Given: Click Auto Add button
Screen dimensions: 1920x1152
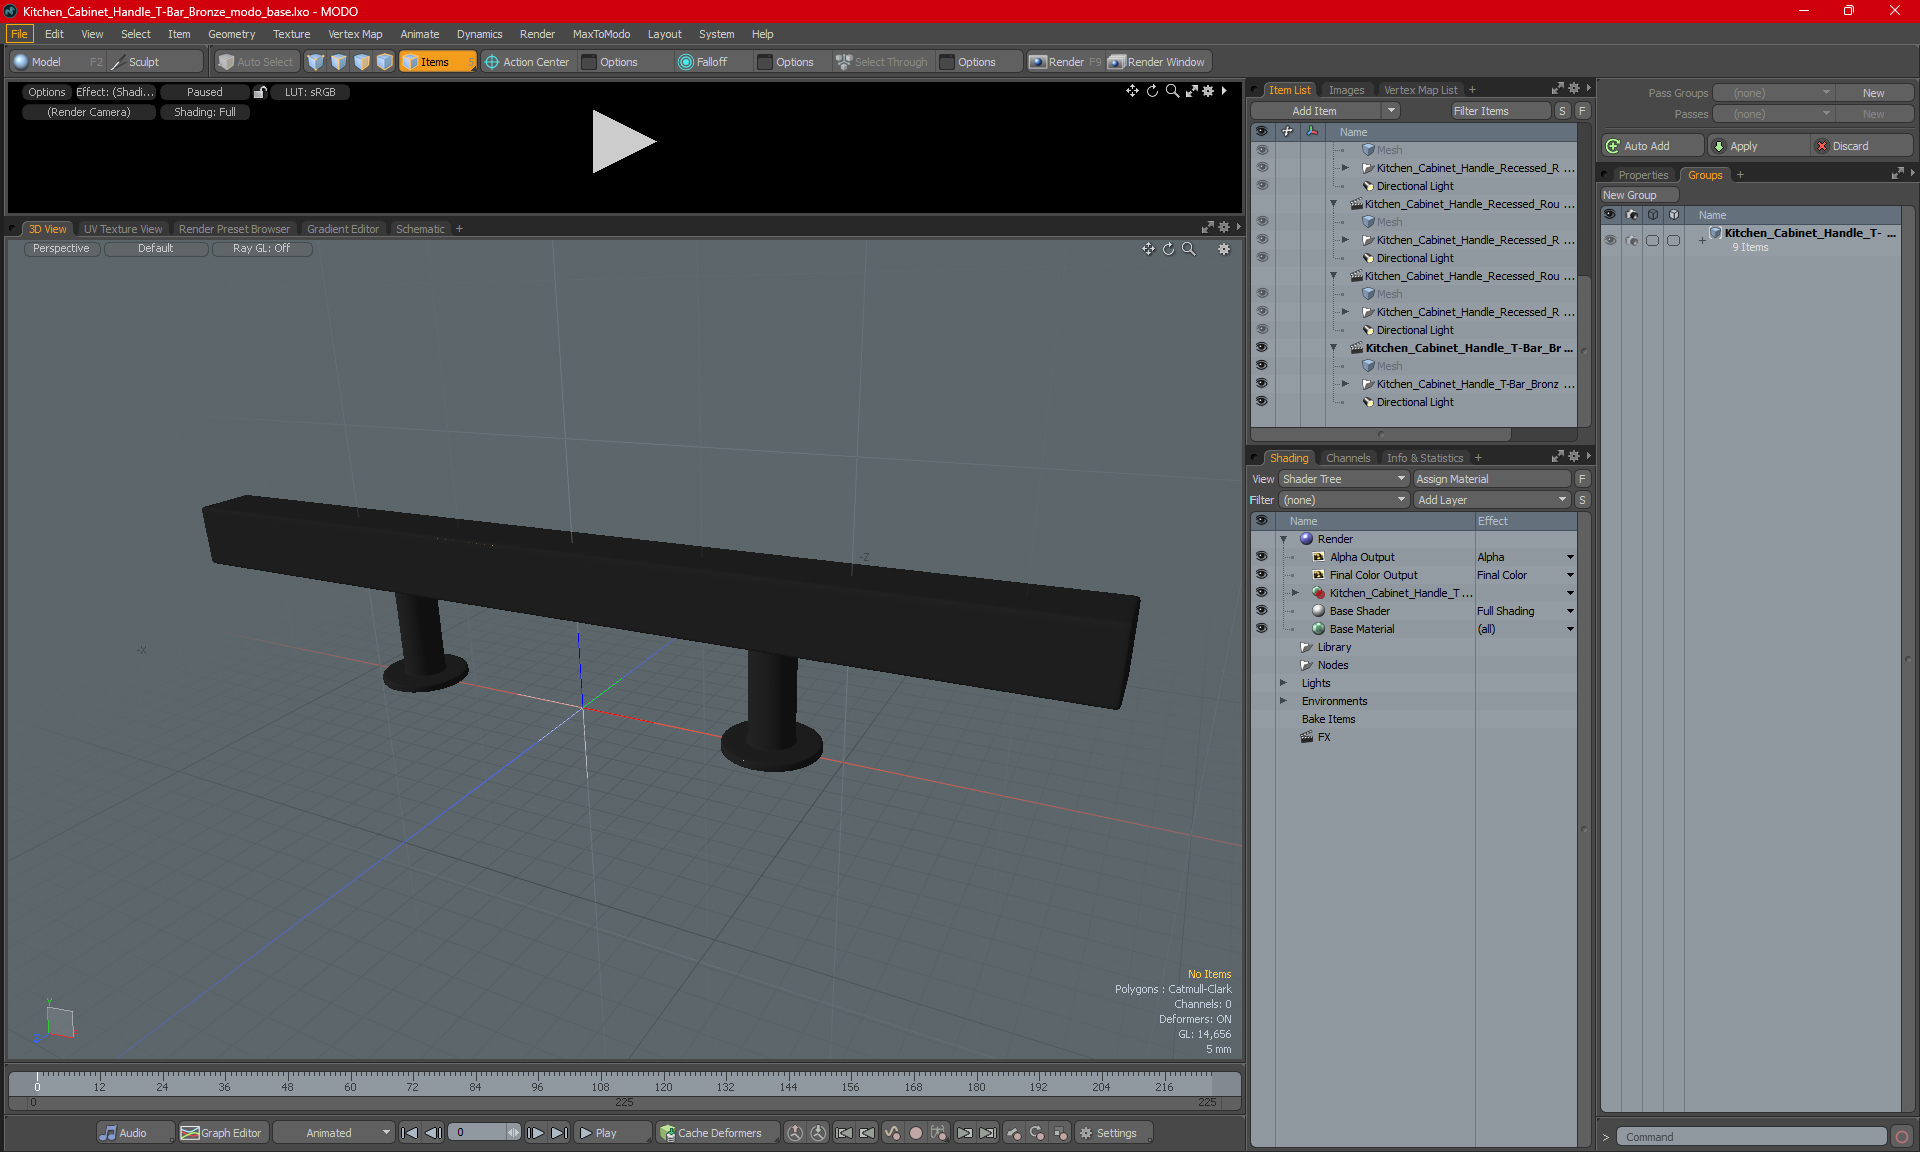Looking at the screenshot, I should tap(1652, 146).
